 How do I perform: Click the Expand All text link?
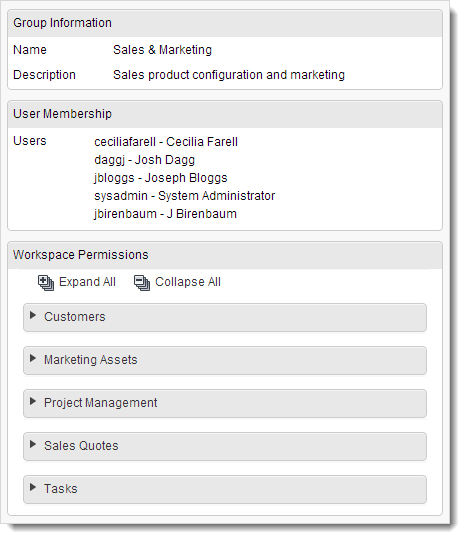click(x=87, y=282)
